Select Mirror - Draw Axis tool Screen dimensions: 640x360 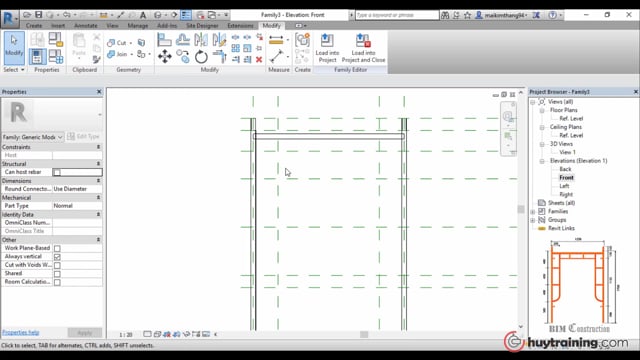tap(219, 40)
